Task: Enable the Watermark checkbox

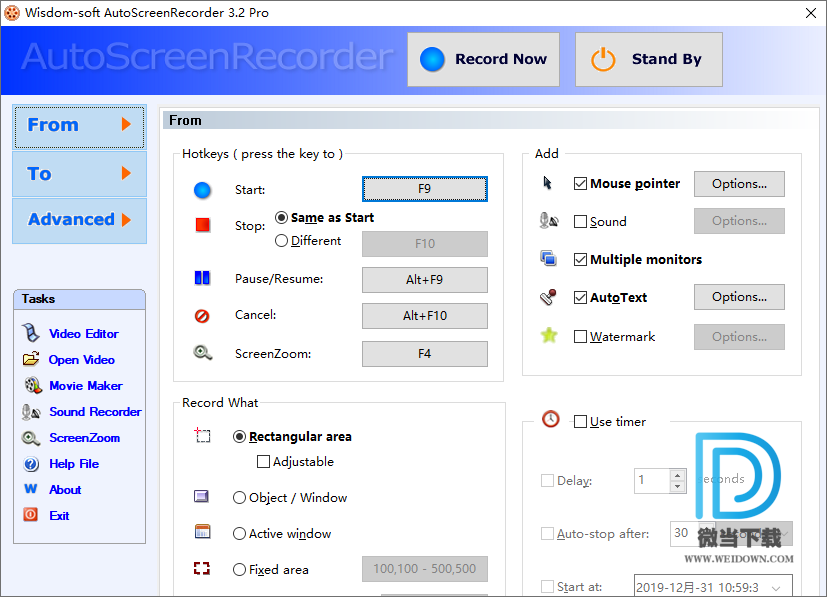Action: (580, 336)
